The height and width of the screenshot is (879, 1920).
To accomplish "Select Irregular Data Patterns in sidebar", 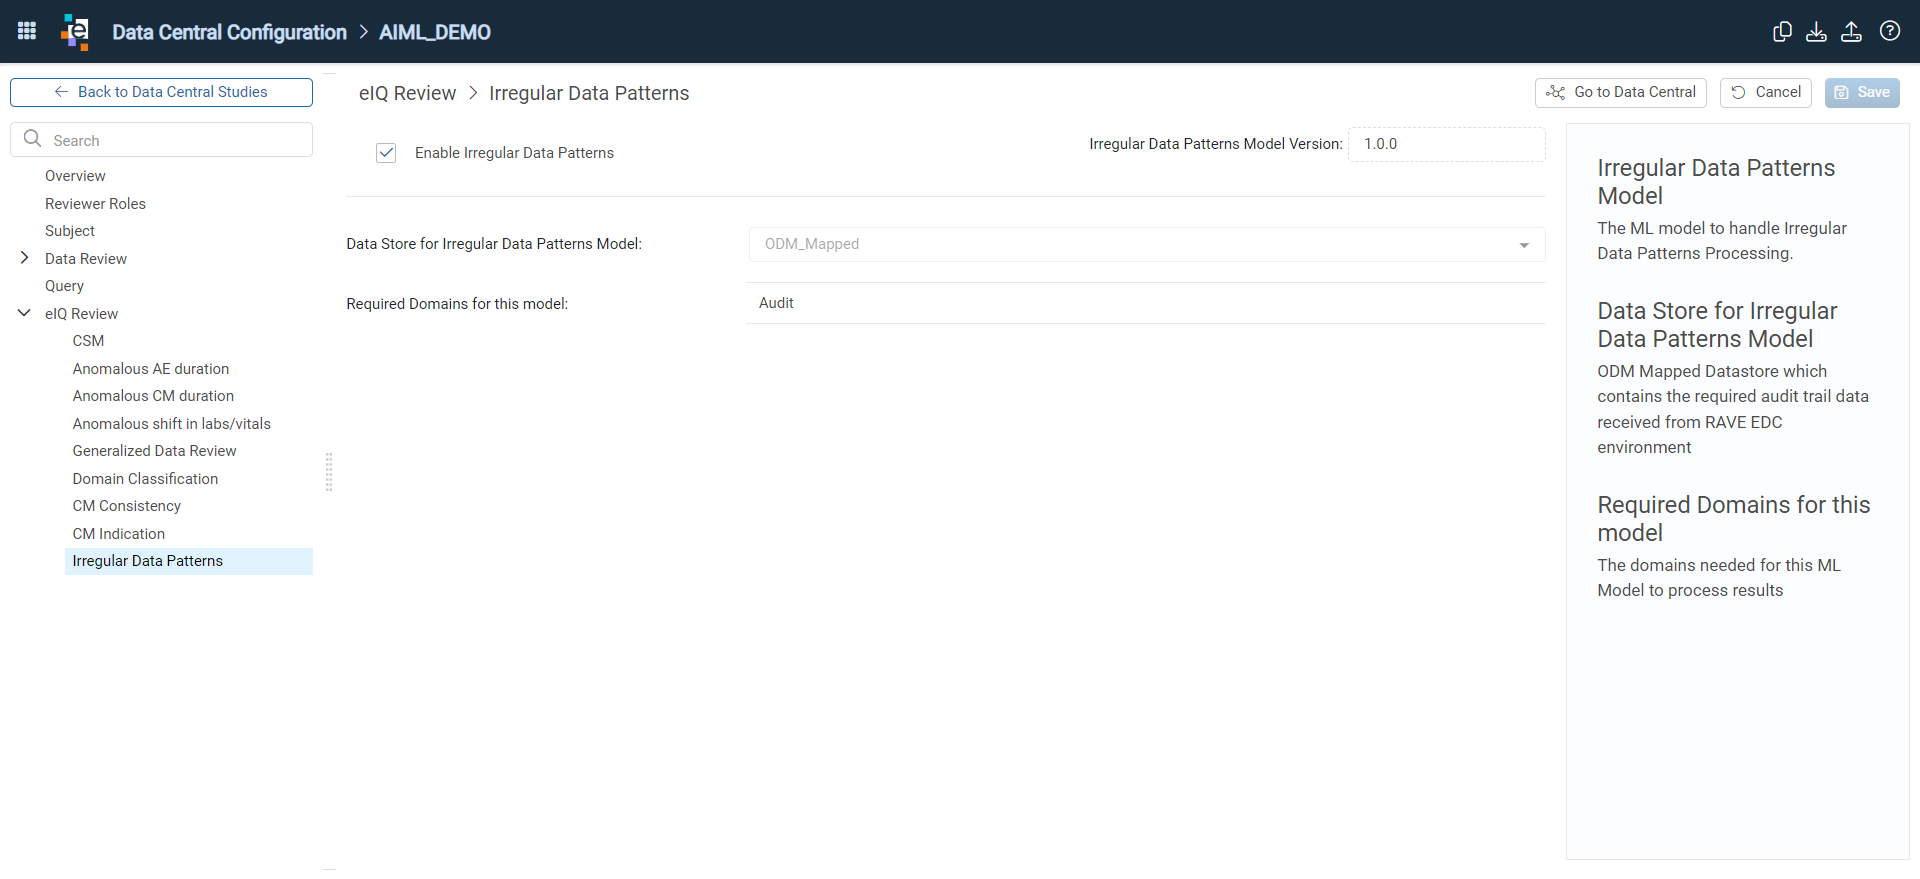I will (189, 561).
